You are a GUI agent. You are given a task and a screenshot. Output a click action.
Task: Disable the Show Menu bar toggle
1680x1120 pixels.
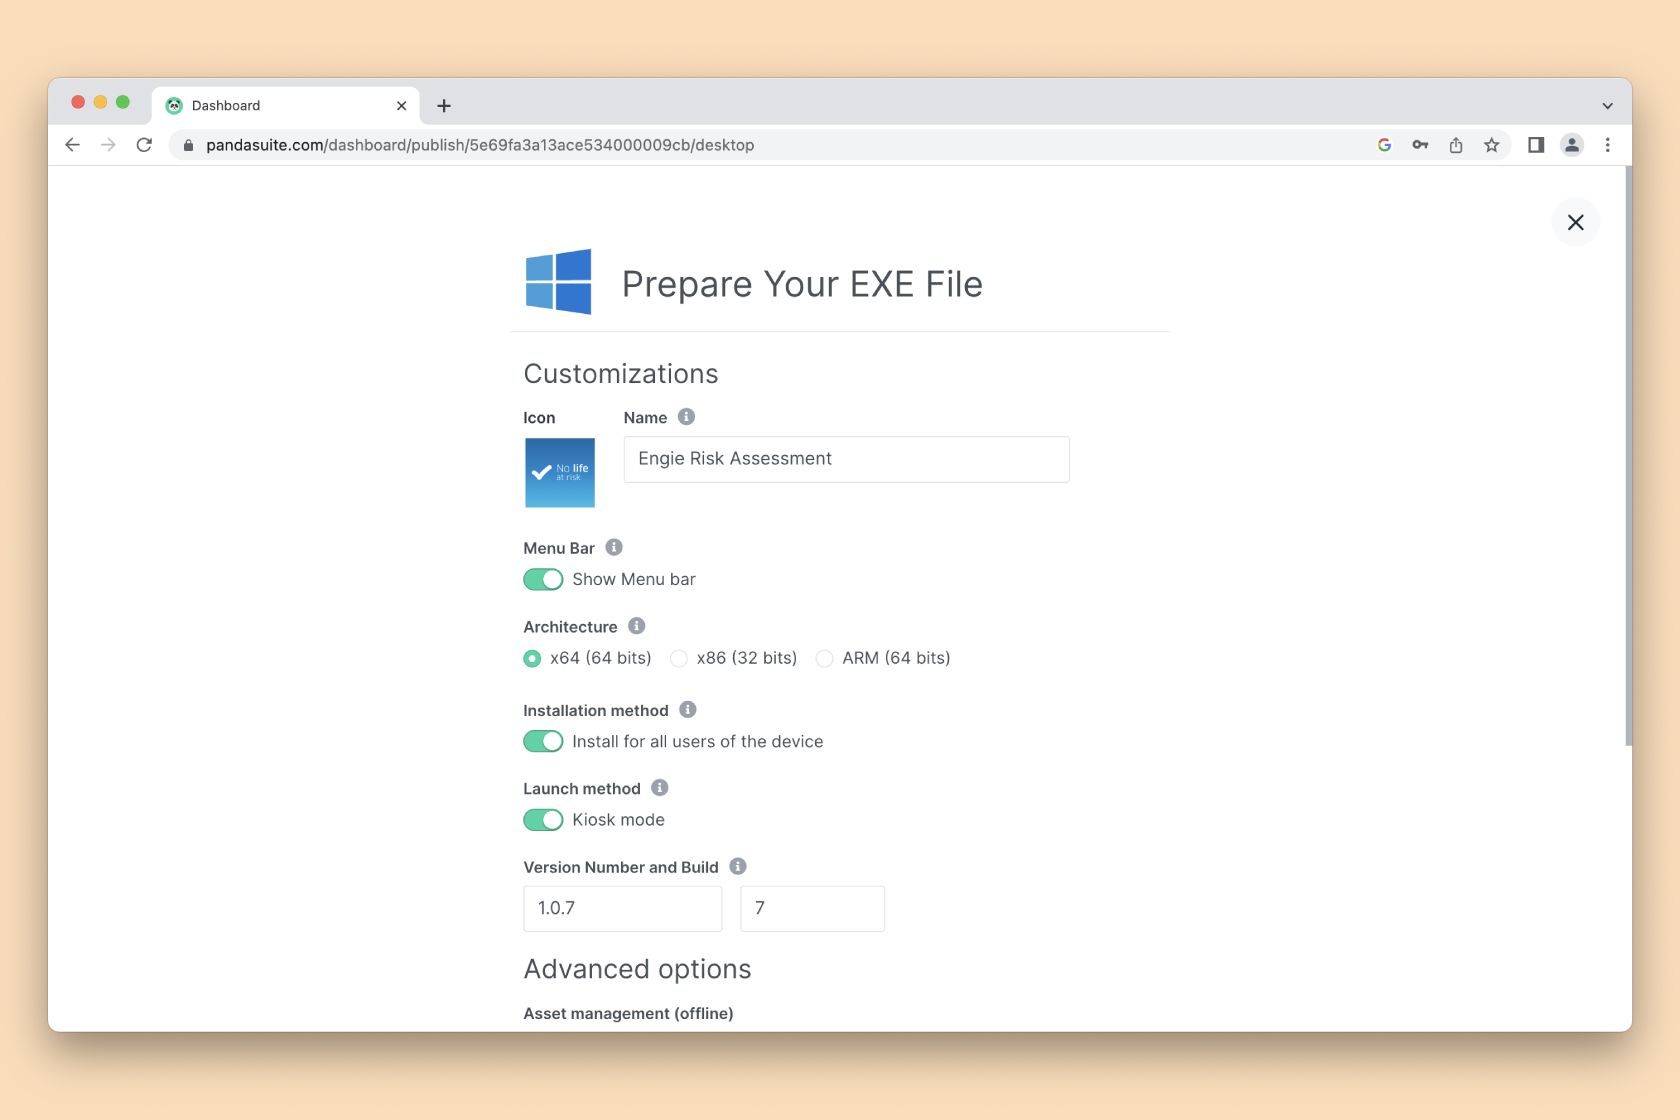coord(543,579)
